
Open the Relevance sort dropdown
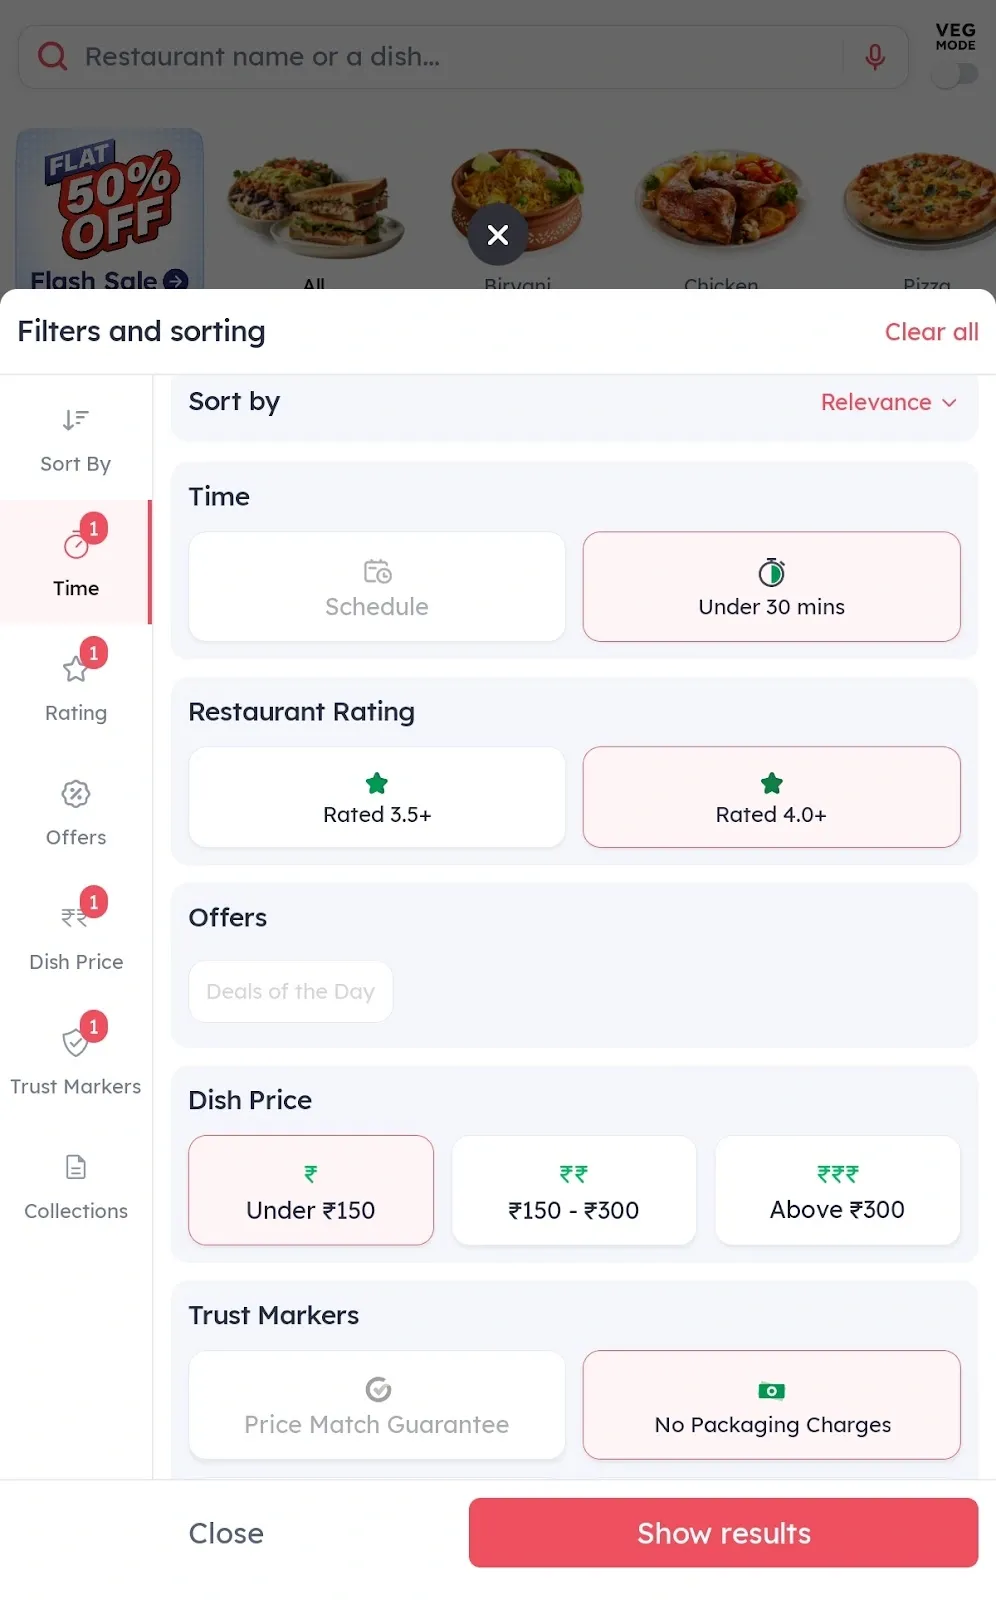889,402
